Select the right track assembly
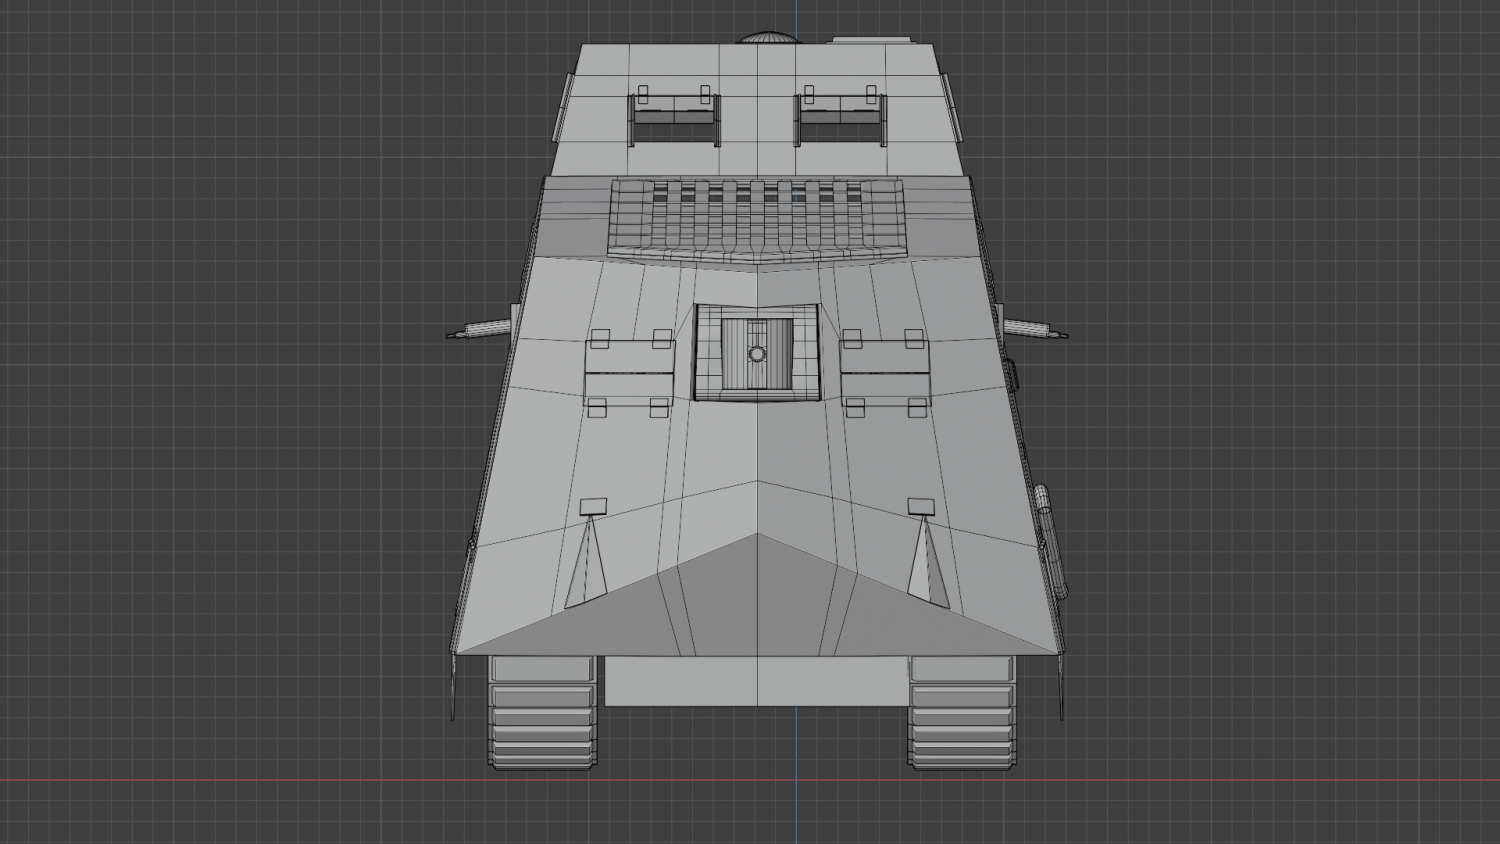The height and width of the screenshot is (844, 1500). pyautogui.click(x=960, y=715)
